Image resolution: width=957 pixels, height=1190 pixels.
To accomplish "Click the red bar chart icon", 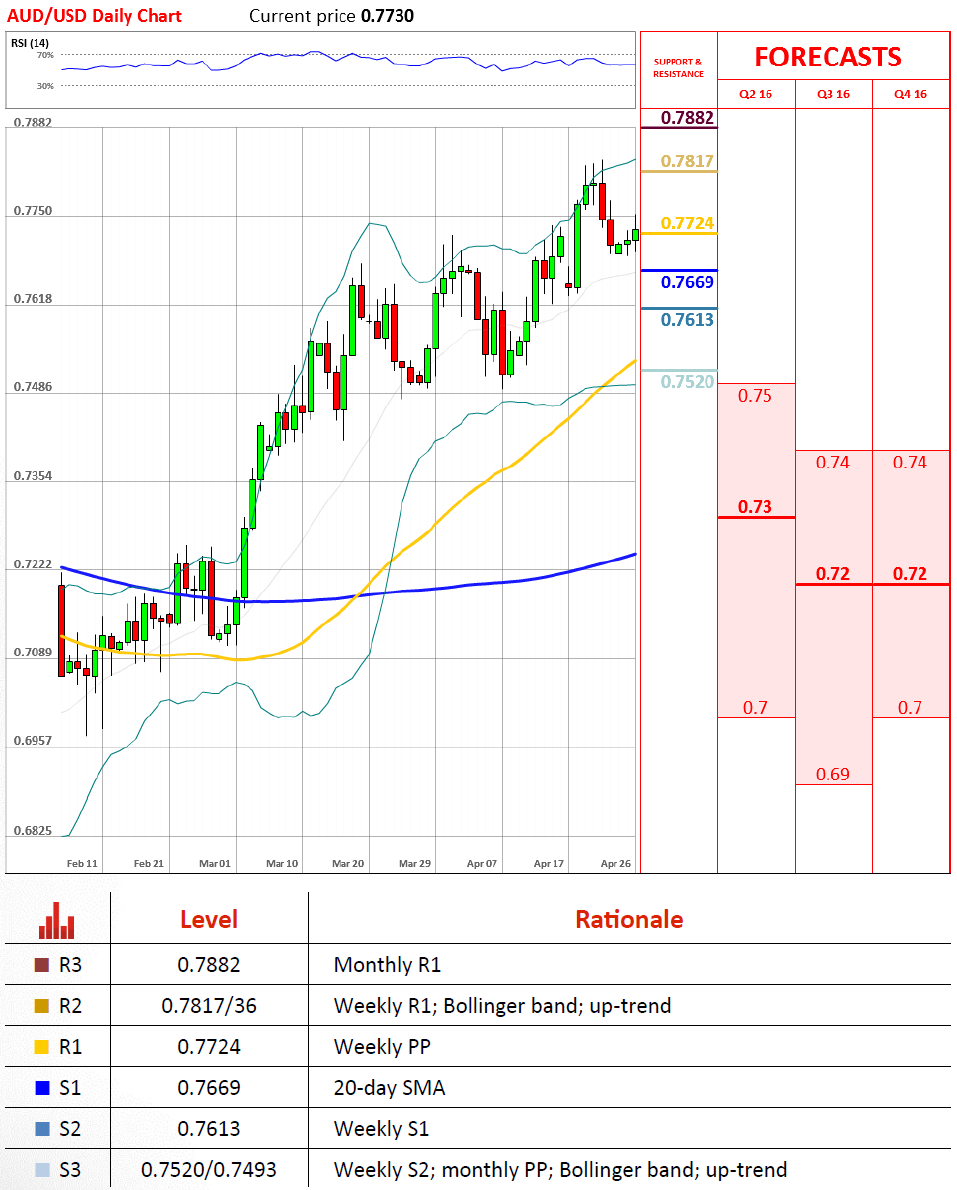I will tap(57, 921).
